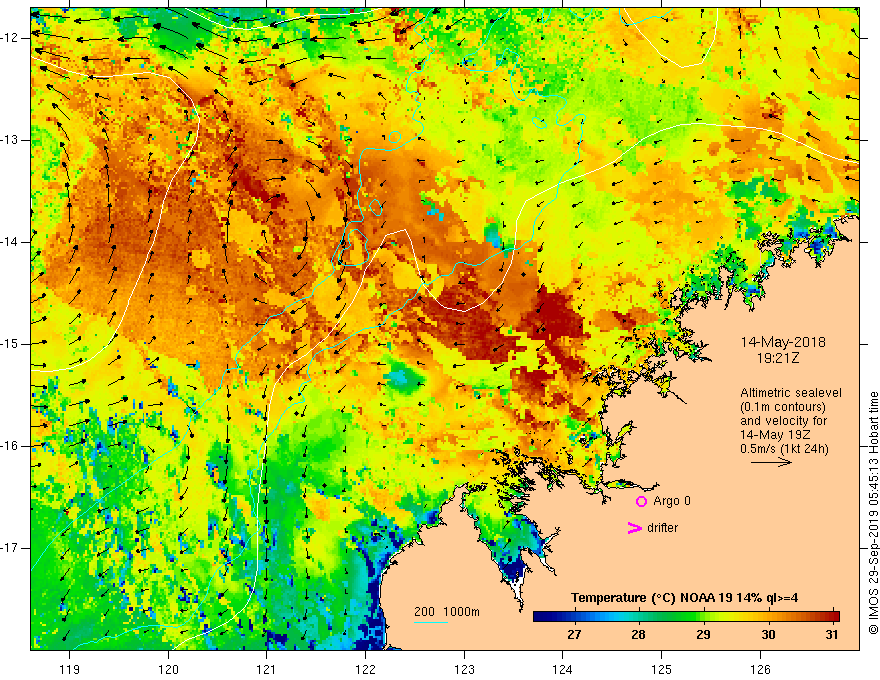Click the dark blue 27°C end of color bar

point(540,616)
